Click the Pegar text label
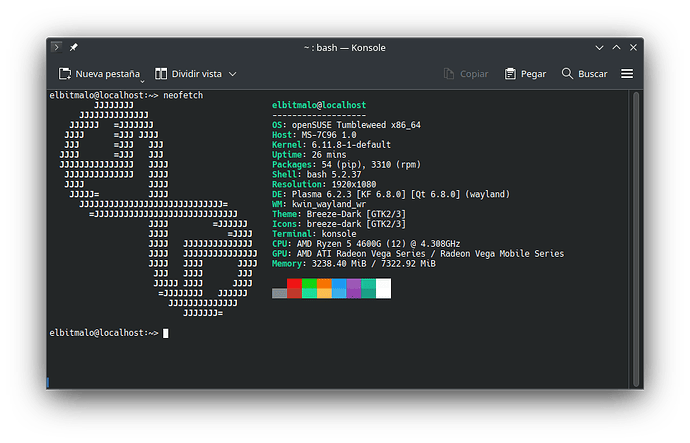This screenshot has height=443, width=690. (x=533, y=74)
